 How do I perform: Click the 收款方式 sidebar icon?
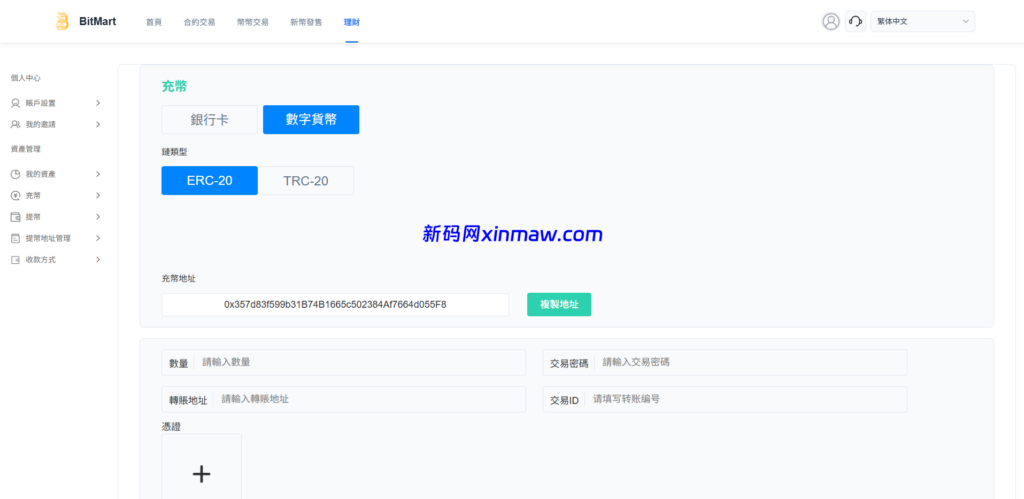click(x=16, y=259)
